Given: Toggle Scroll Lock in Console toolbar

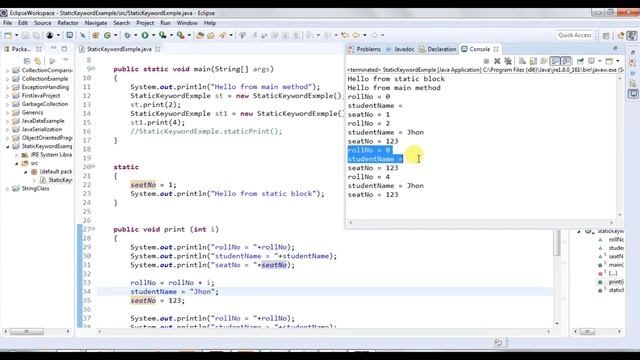Looking at the screenshot, I should coord(533,61).
